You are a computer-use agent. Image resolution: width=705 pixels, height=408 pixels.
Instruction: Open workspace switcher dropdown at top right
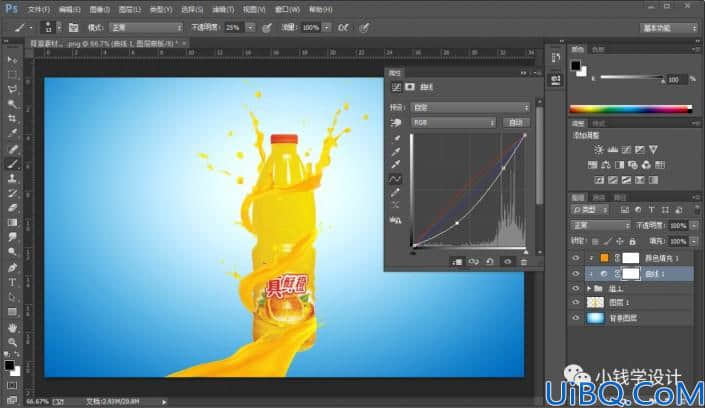coord(668,28)
